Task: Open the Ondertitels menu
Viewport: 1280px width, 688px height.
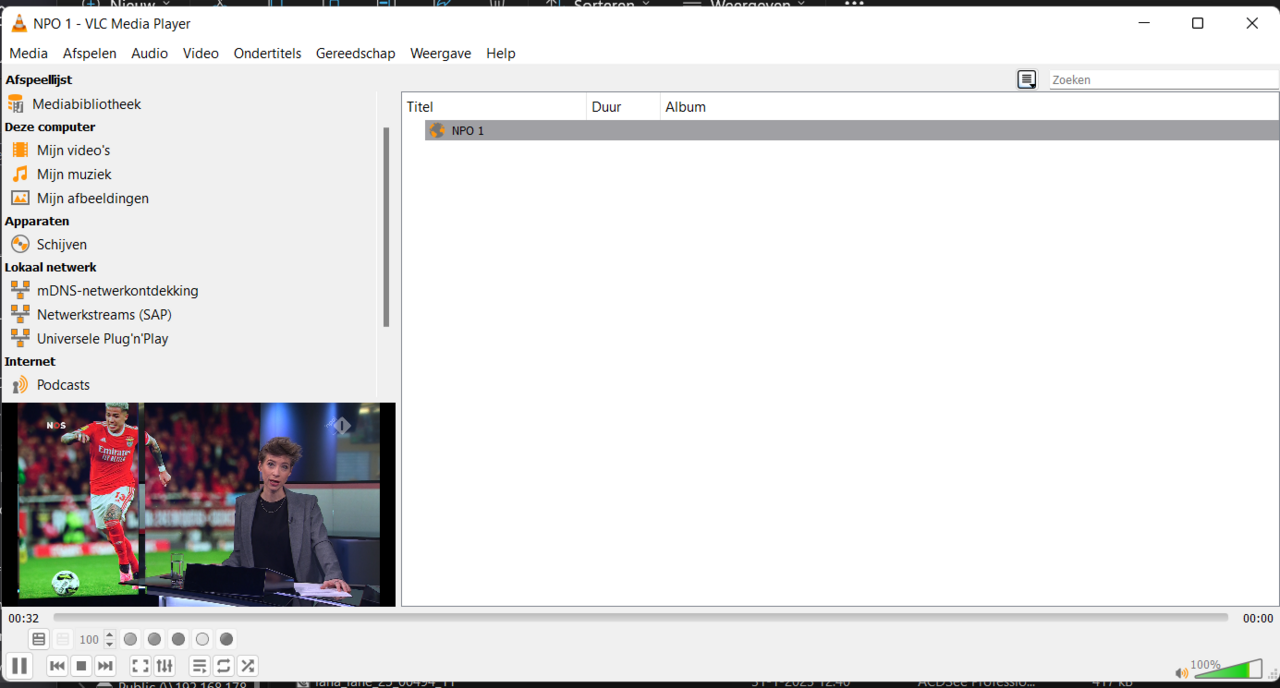Action: pos(267,54)
